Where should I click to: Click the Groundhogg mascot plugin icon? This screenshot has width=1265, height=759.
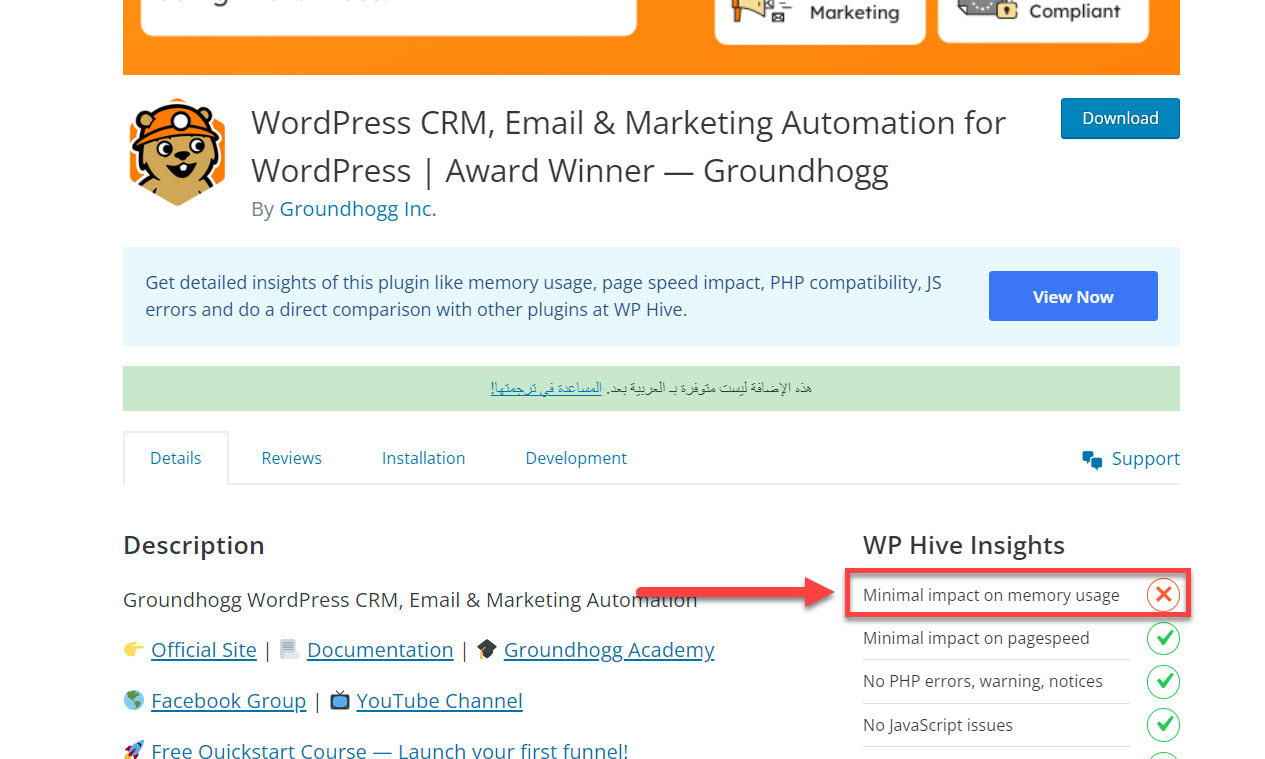(176, 152)
